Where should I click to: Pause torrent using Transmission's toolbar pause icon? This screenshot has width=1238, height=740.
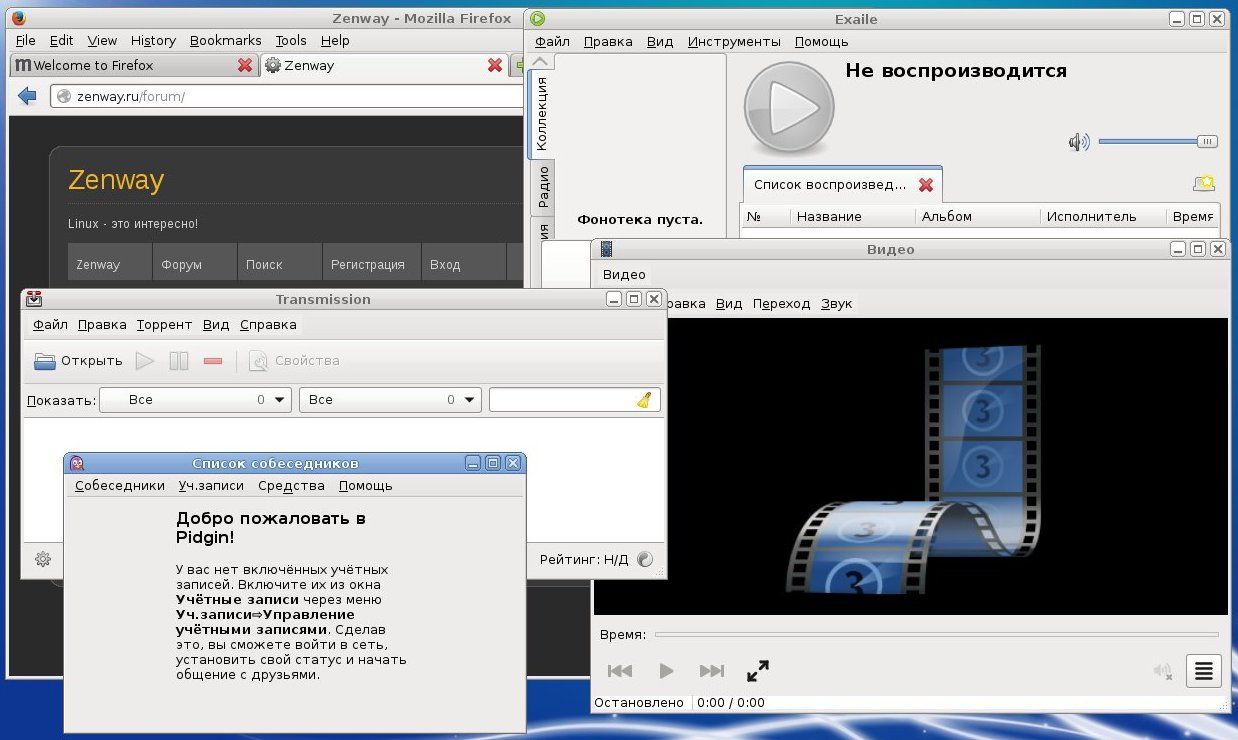(179, 361)
